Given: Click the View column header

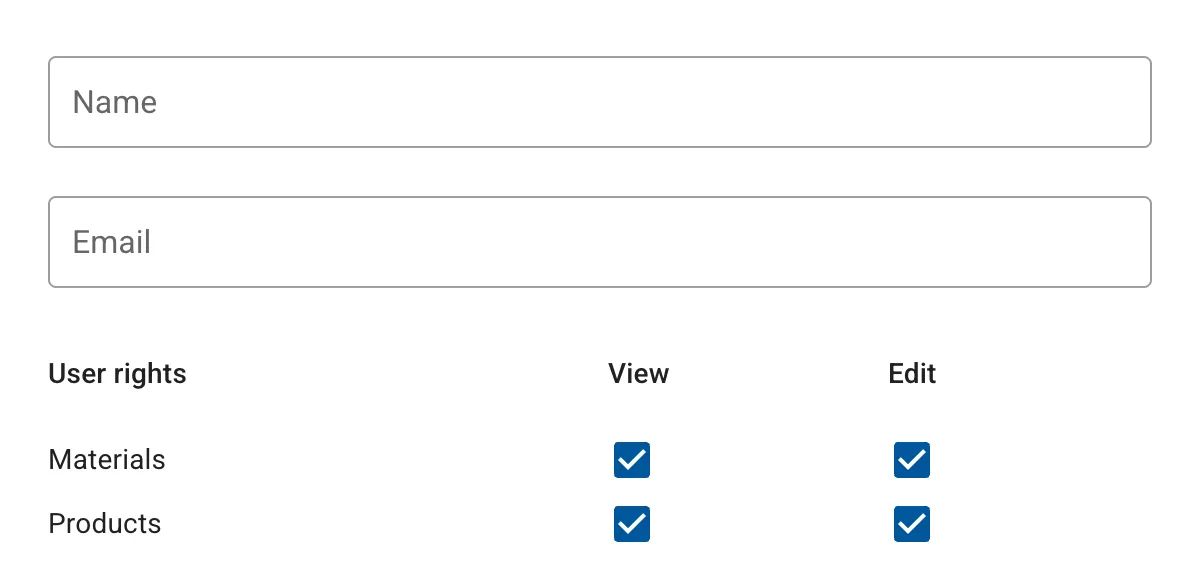Looking at the screenshot, I should (638, 374).
